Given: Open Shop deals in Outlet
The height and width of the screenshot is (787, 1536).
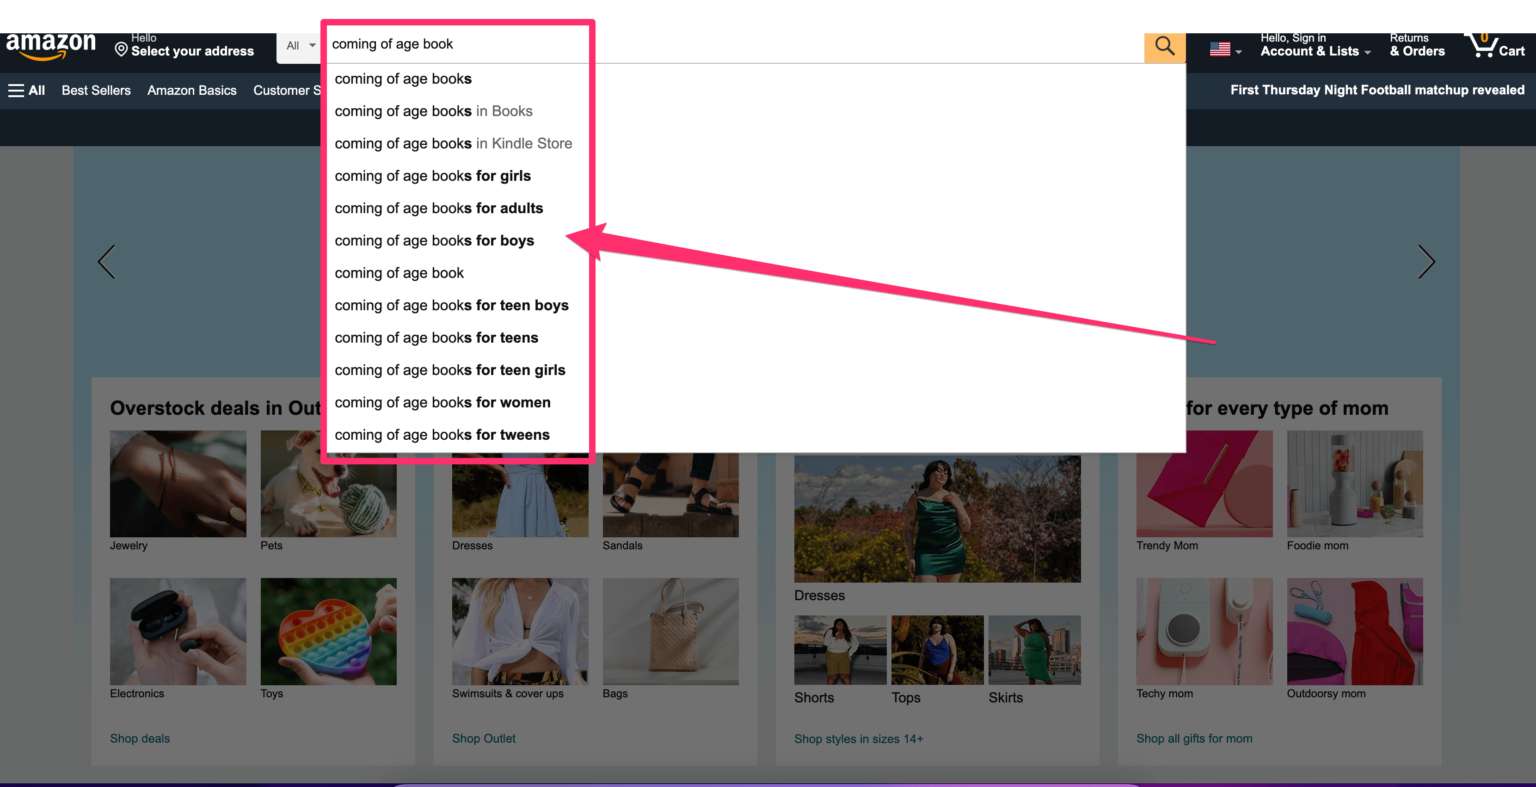Looking at the screenshot, I should click(x=139, y=738).
